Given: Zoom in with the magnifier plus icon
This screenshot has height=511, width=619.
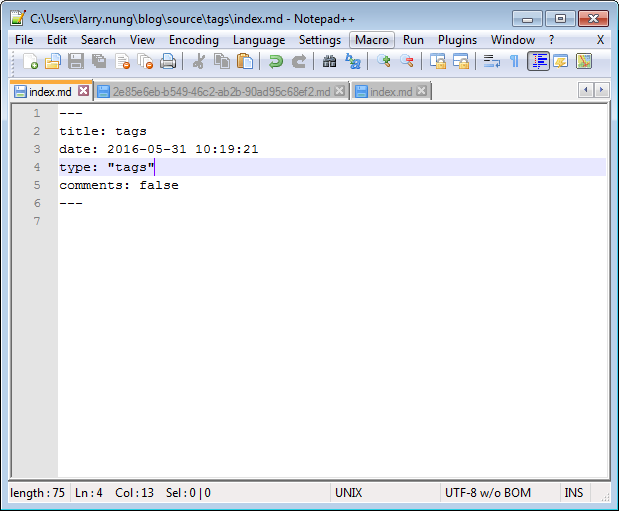Looking at the screenshot, I should 383,62.
